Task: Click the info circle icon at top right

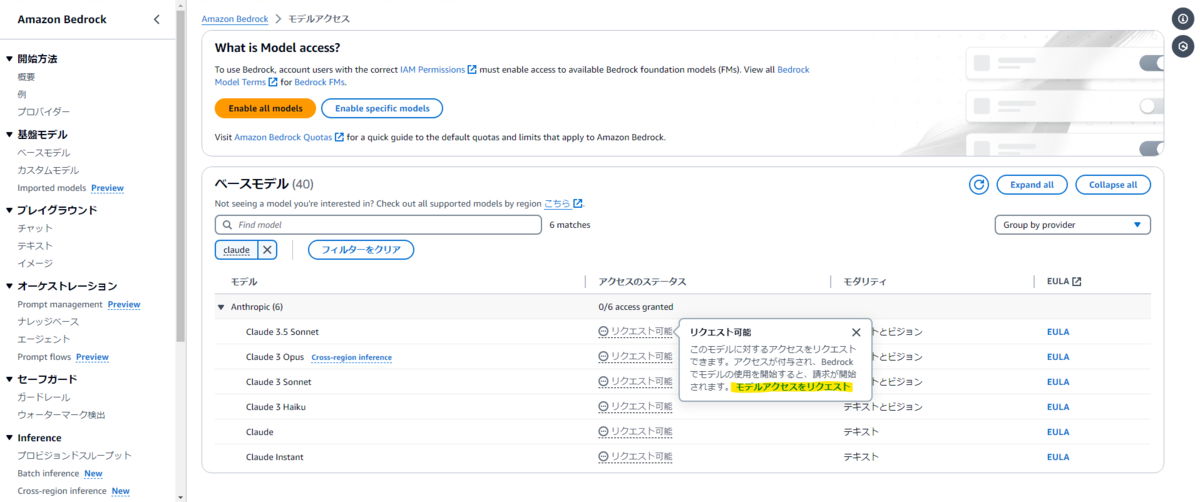Action: tap(1182, 19)
